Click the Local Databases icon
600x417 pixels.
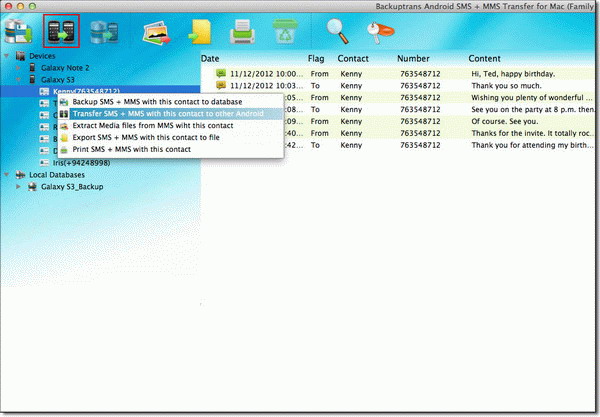pyautogui.click(x=20, y=175)
